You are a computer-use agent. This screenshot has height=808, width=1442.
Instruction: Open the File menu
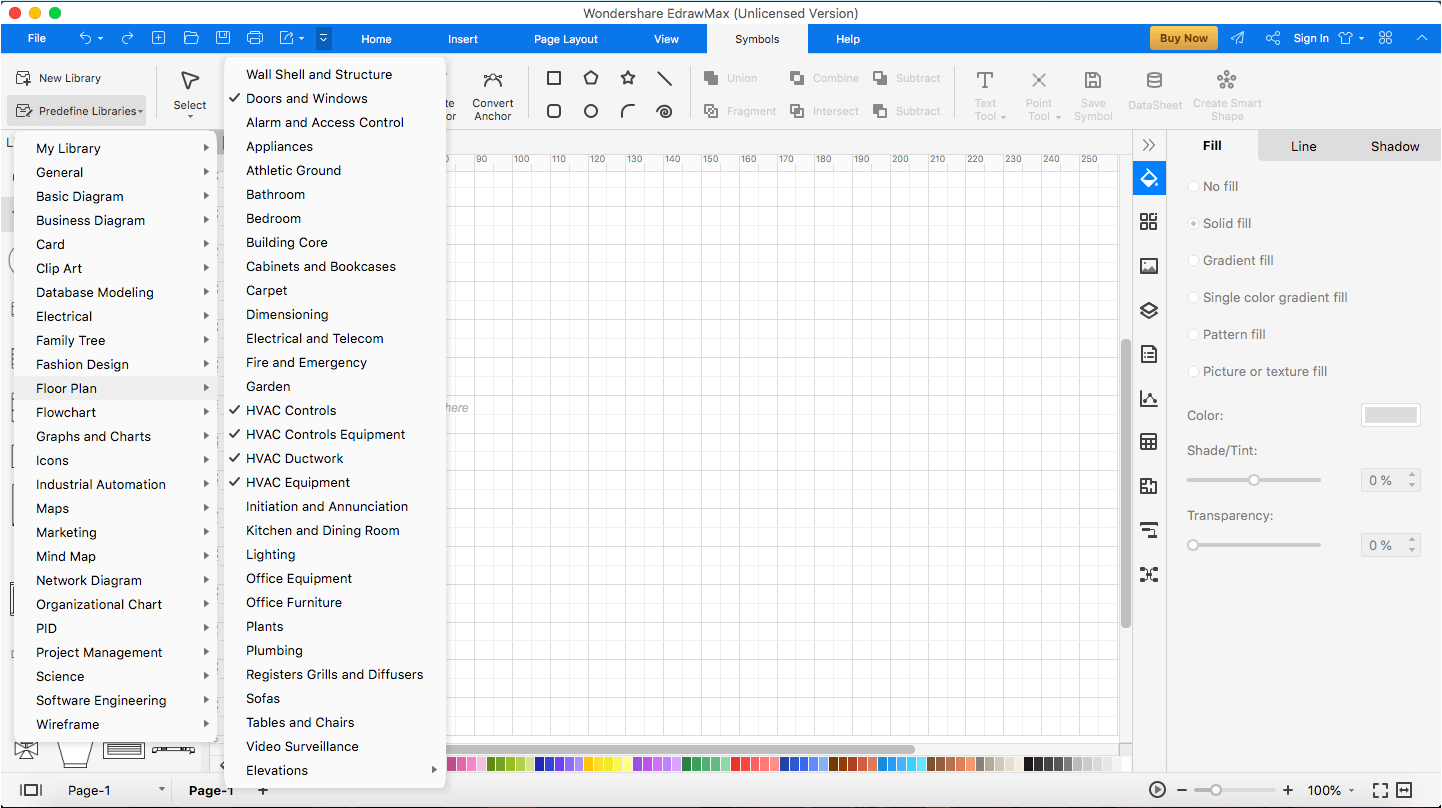click(x=37, y=39)
